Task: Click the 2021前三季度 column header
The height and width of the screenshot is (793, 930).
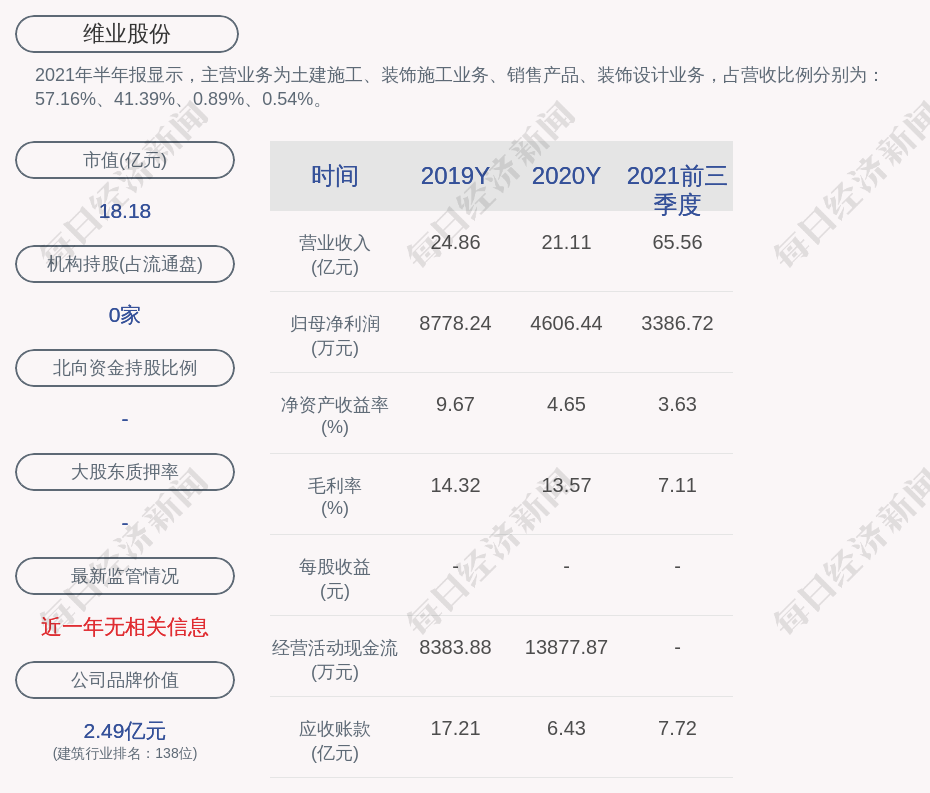Action: [x=677, y=190]
